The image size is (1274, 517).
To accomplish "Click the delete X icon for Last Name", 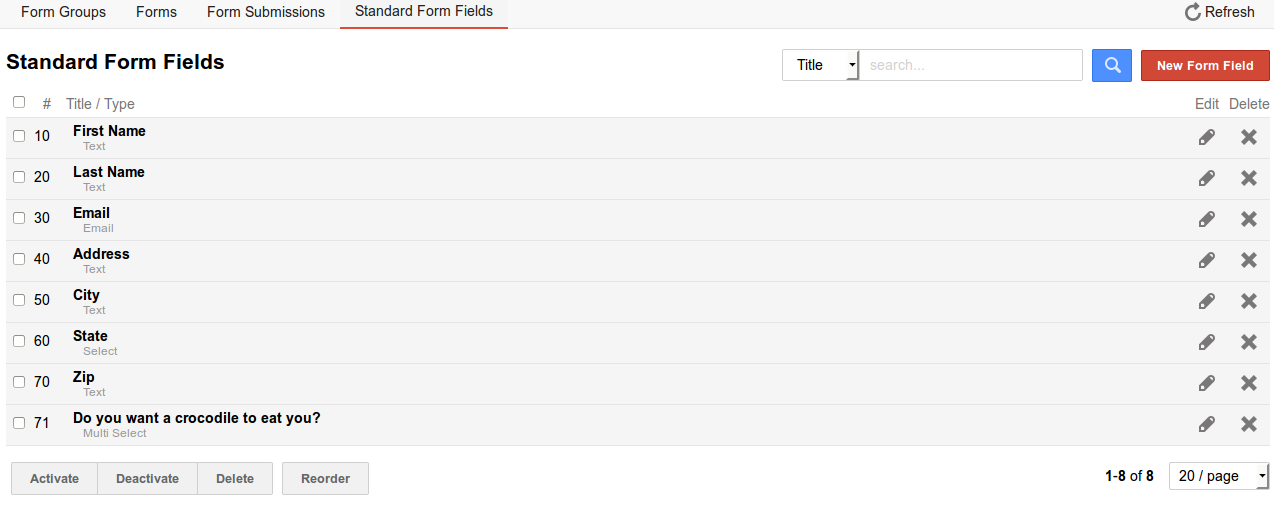I will click(1249, 178).
